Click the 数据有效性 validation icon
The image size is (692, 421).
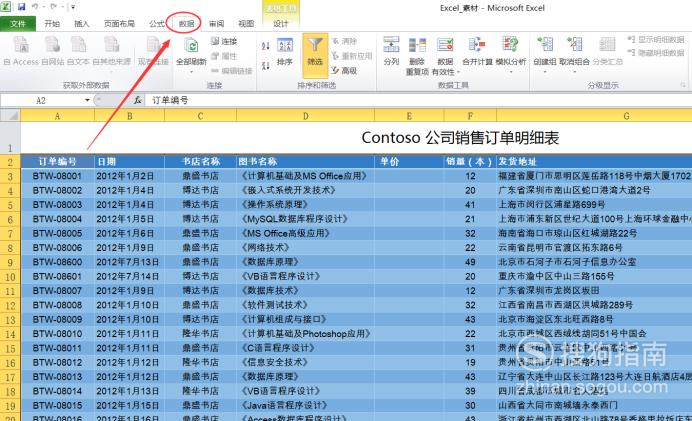445,45
